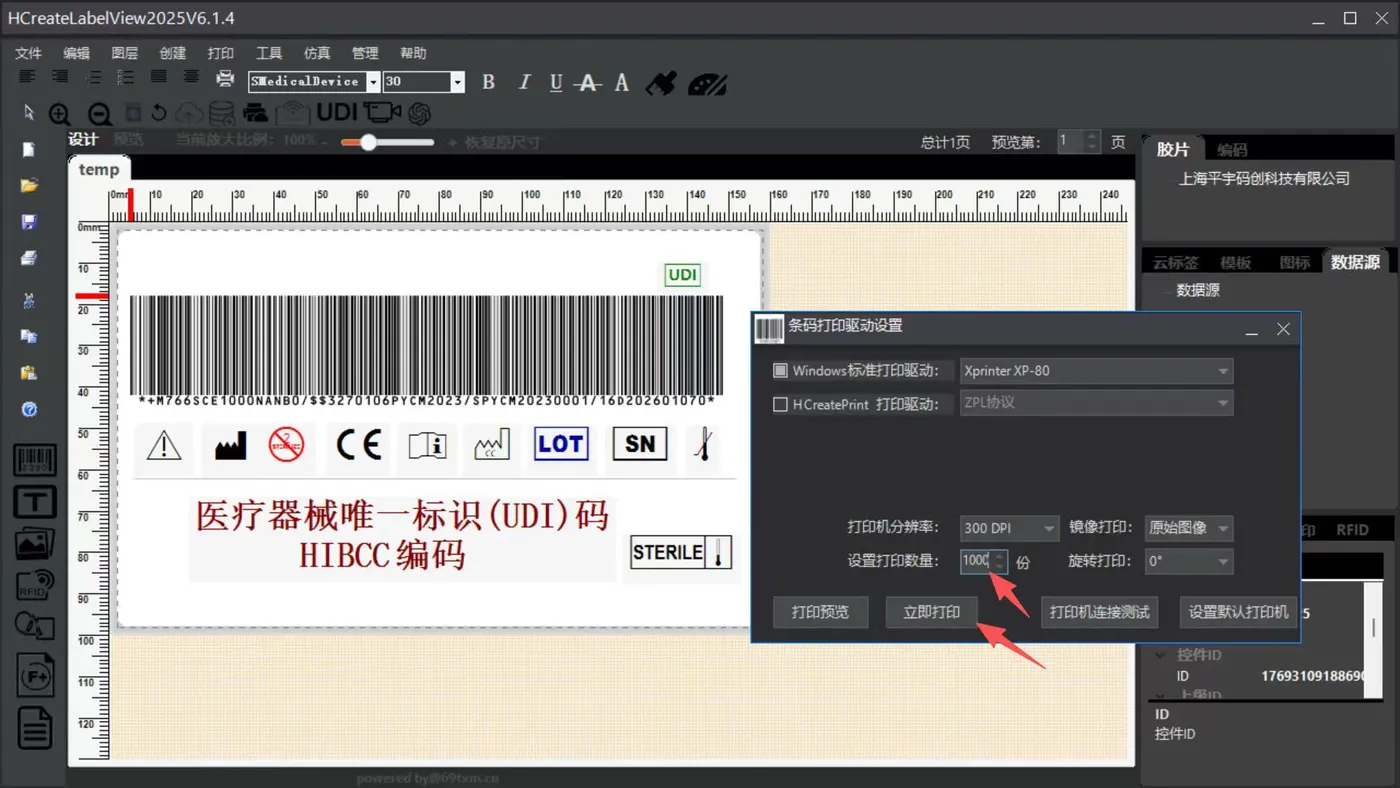Open the 工具 menu
Viewport: 1400px width, 788px height.
[x=269, y=53]
